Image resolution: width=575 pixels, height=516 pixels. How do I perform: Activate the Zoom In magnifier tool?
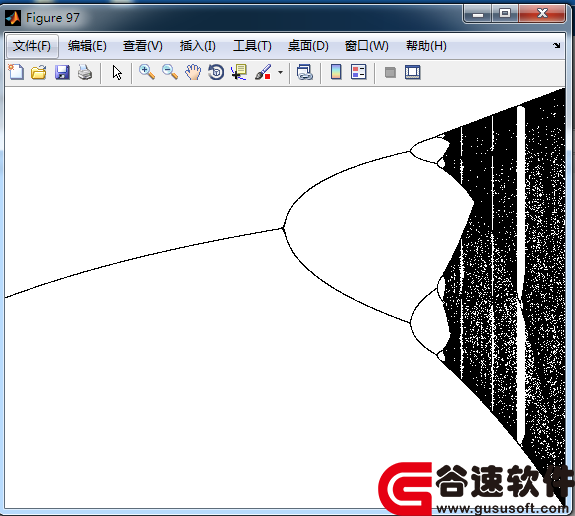147,72
